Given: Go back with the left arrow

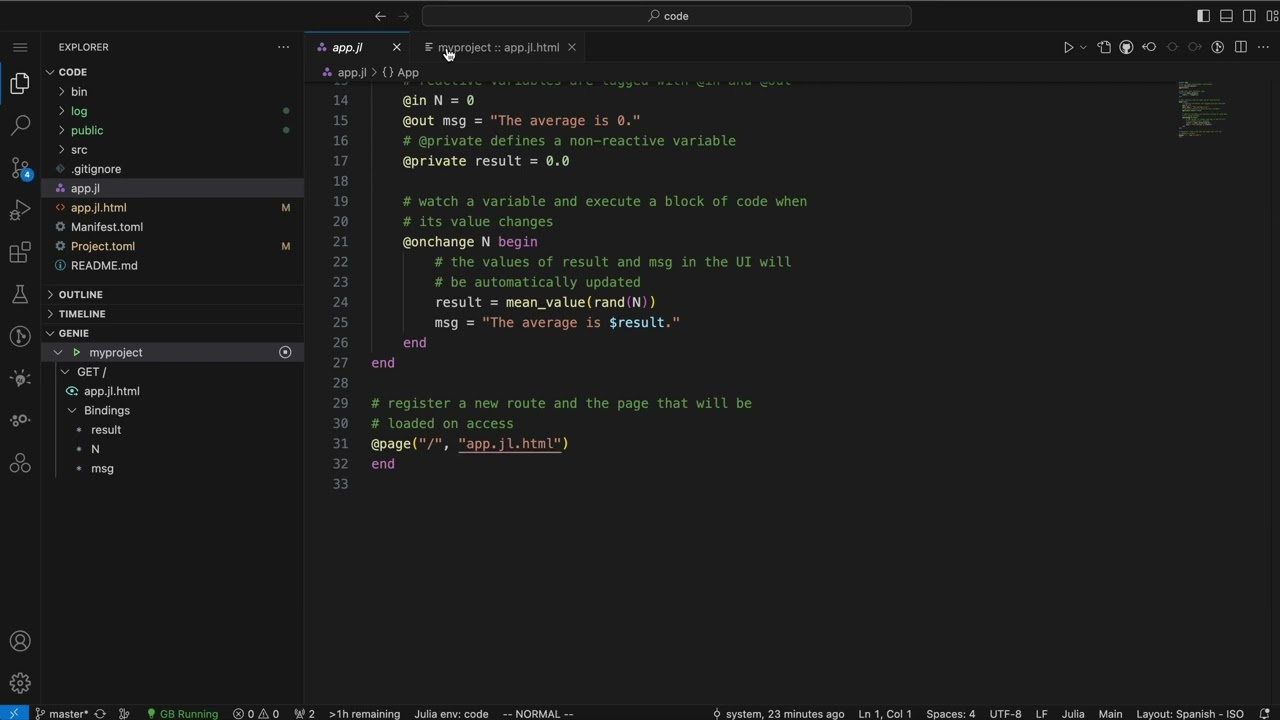Looking at the screenshot, I should pos(380,16).
